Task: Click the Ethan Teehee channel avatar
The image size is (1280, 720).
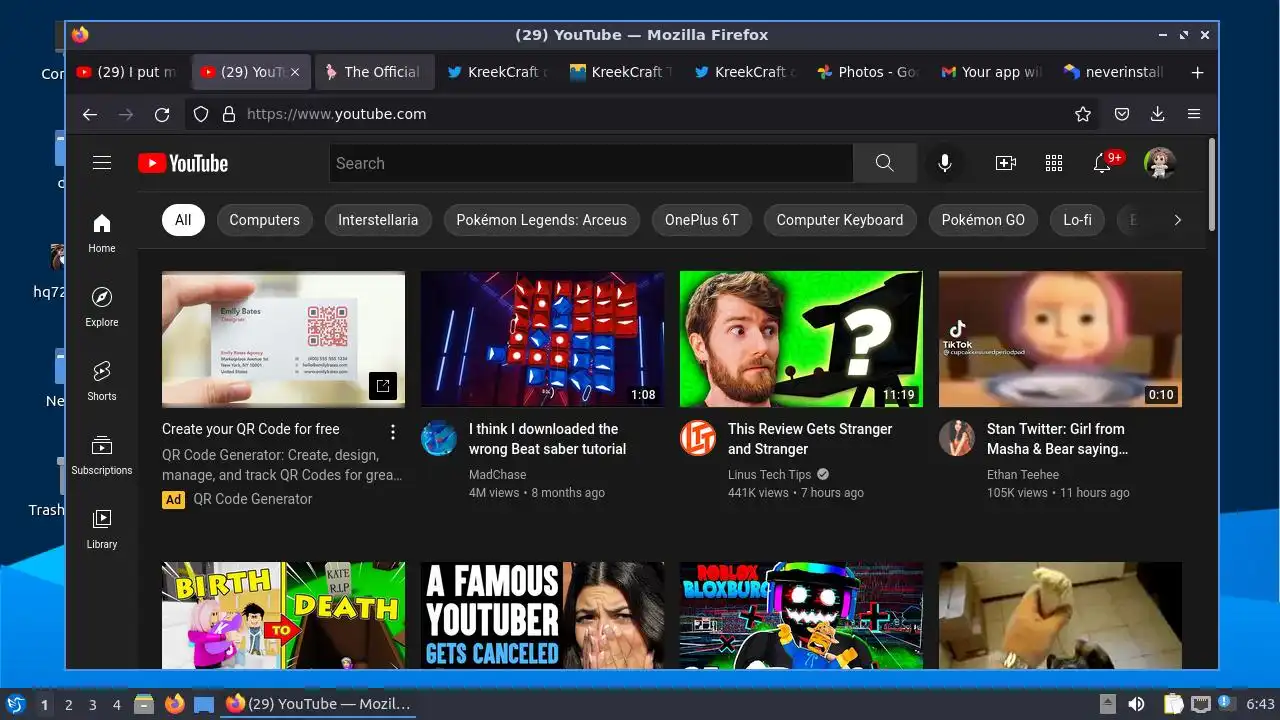Action: tap(957, 438)
